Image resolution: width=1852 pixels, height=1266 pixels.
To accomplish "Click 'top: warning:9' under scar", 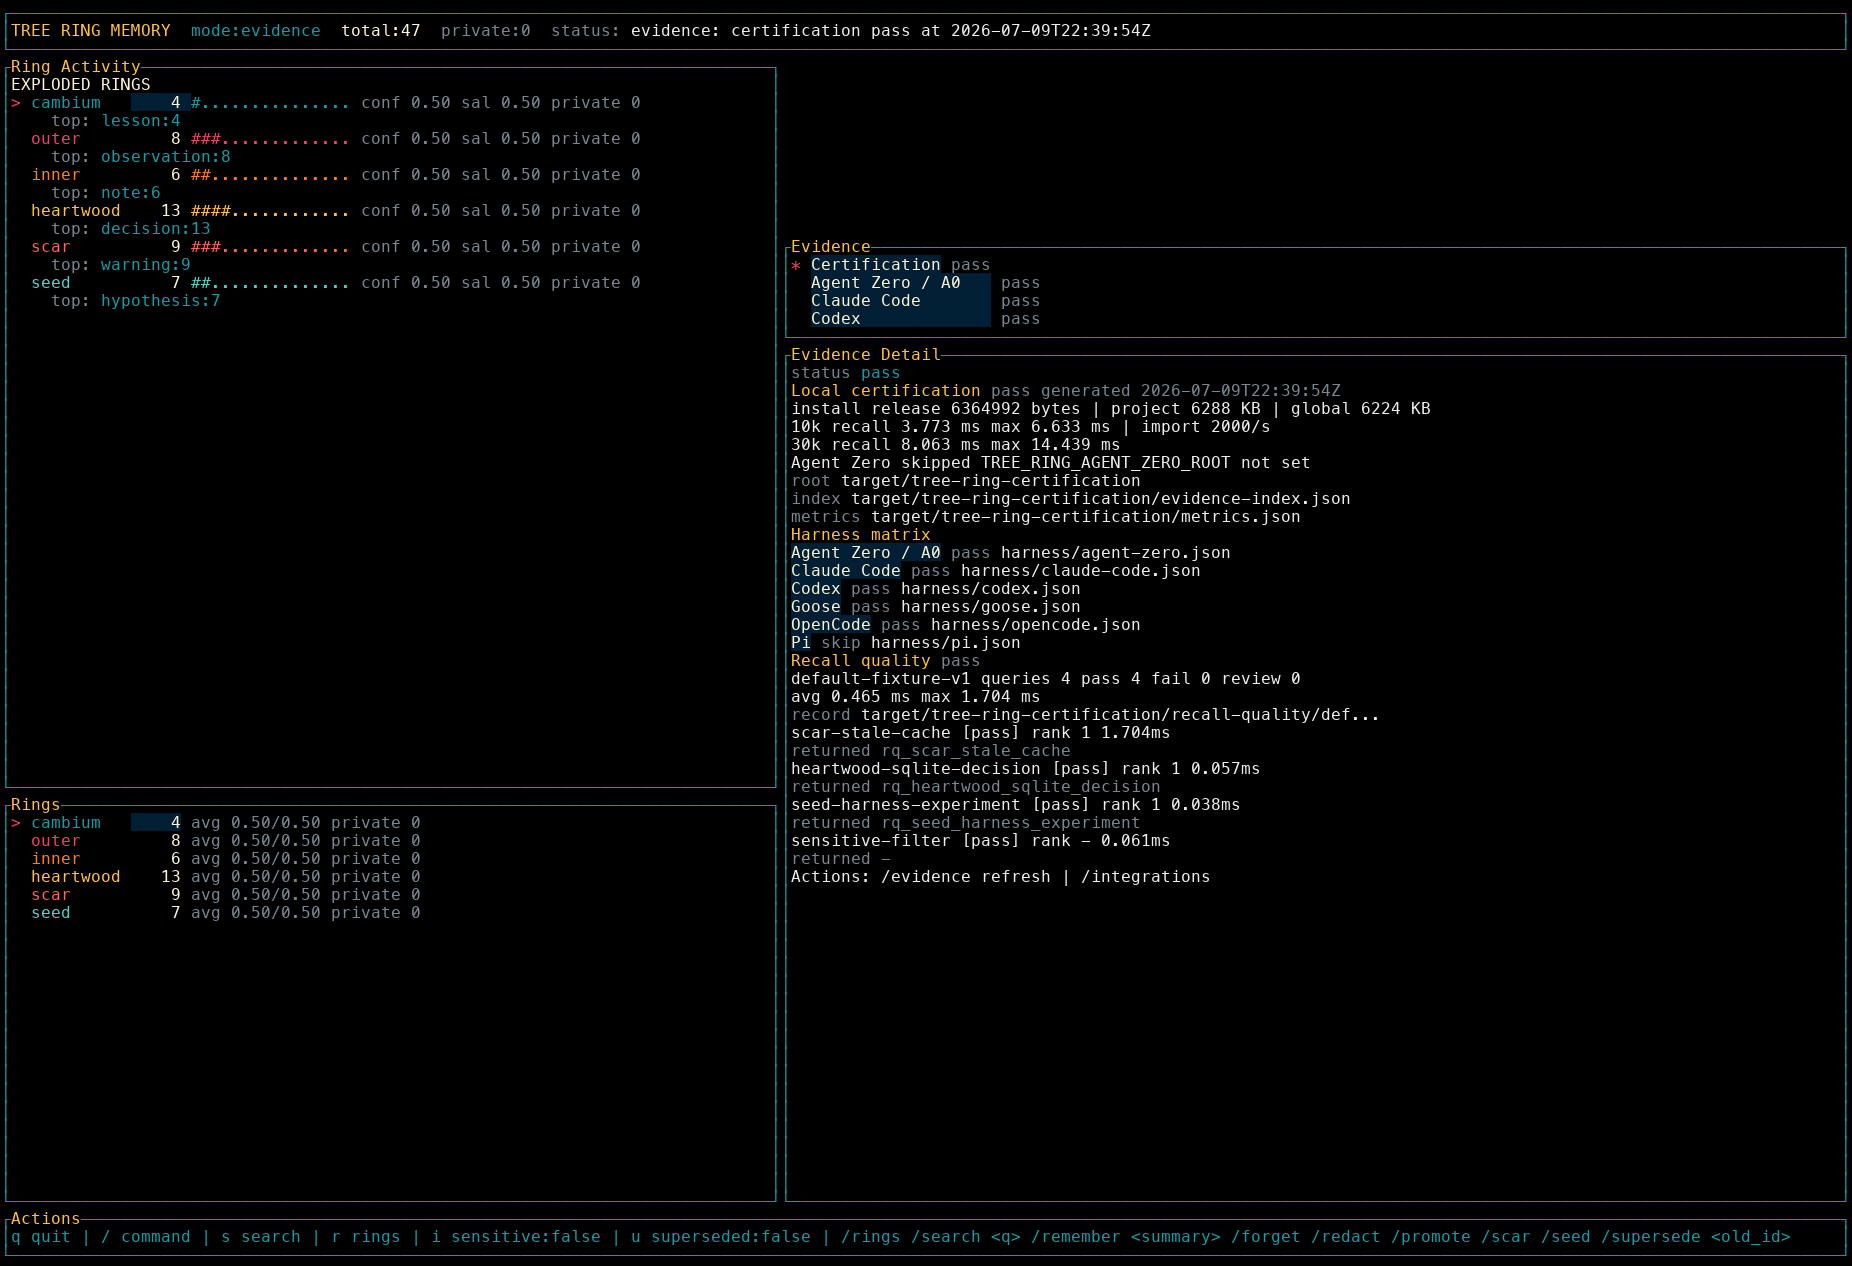I will coord(121,265).
